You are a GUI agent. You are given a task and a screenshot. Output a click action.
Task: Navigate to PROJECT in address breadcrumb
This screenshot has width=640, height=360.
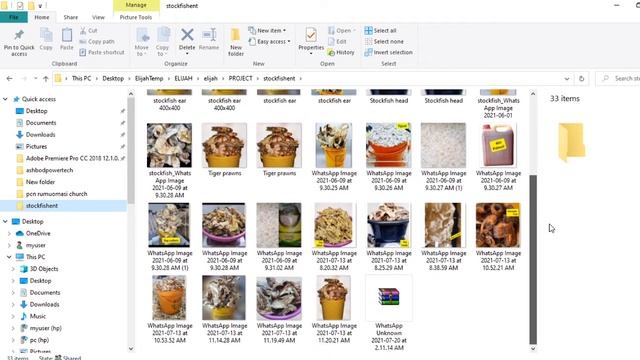pyautogui.click(x=240, y=78)
